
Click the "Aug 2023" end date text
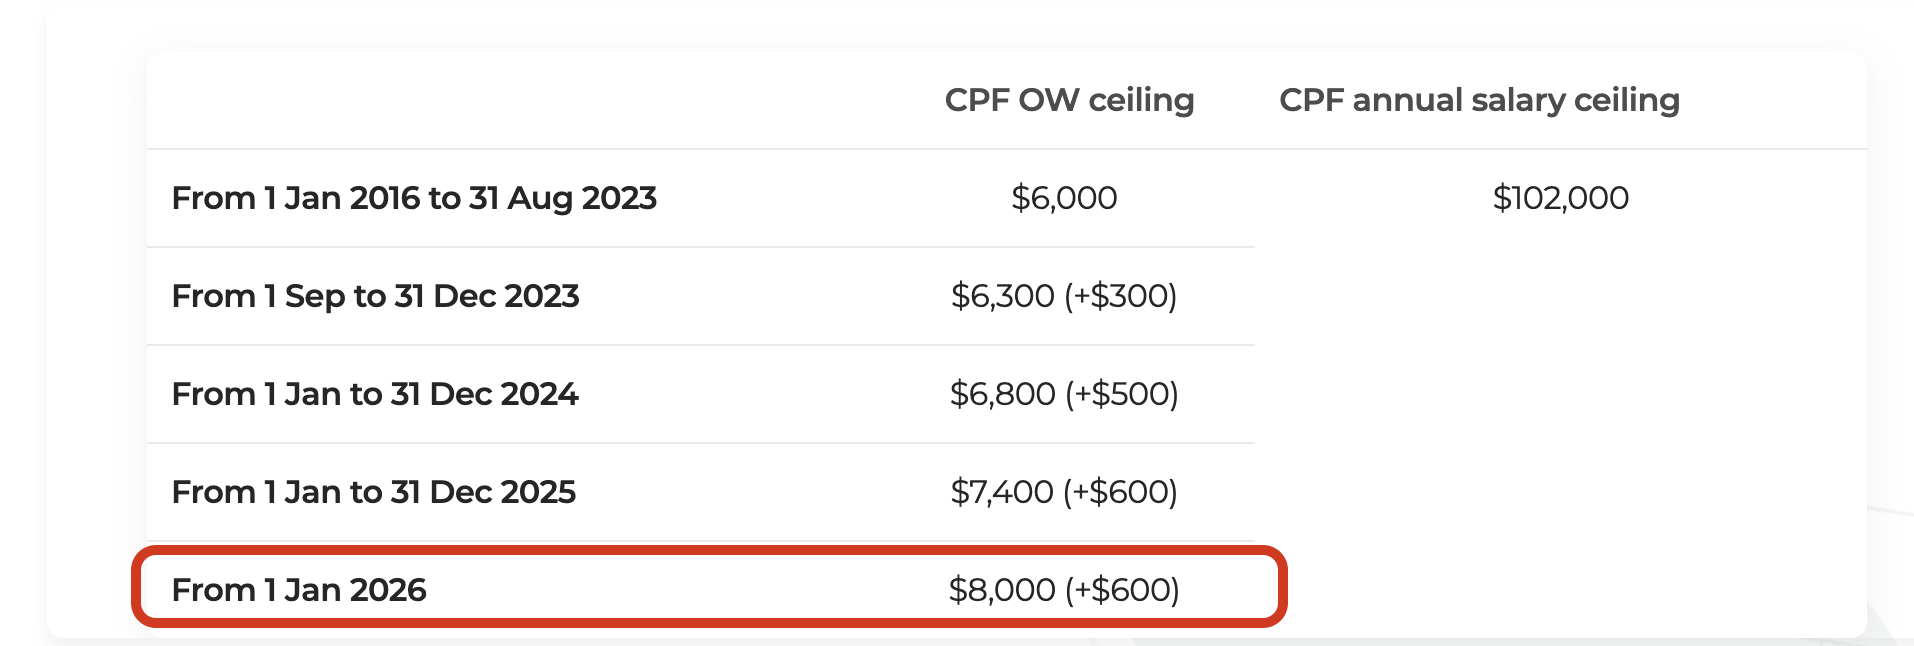coord(582,198)
